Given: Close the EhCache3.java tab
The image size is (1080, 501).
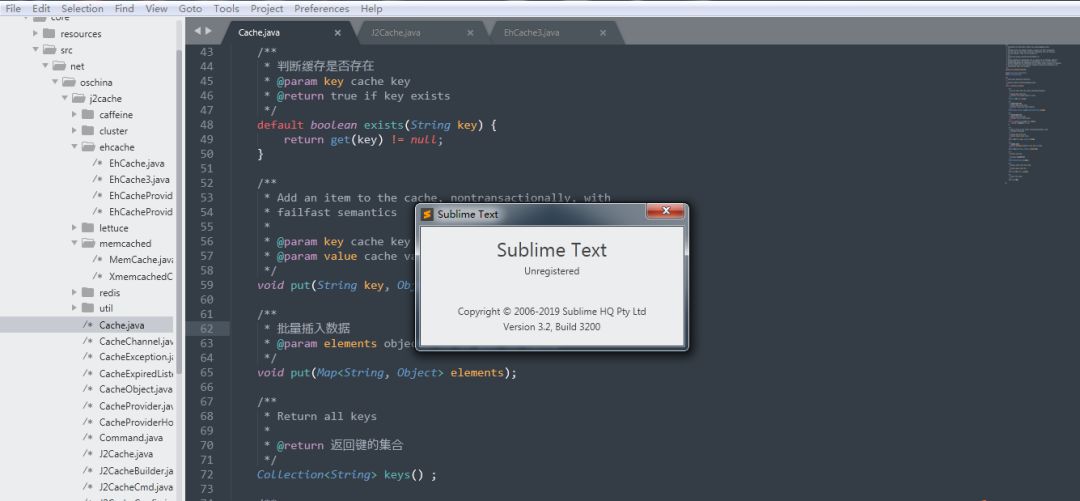Looking at the screenshot, I should pos(603,33).
